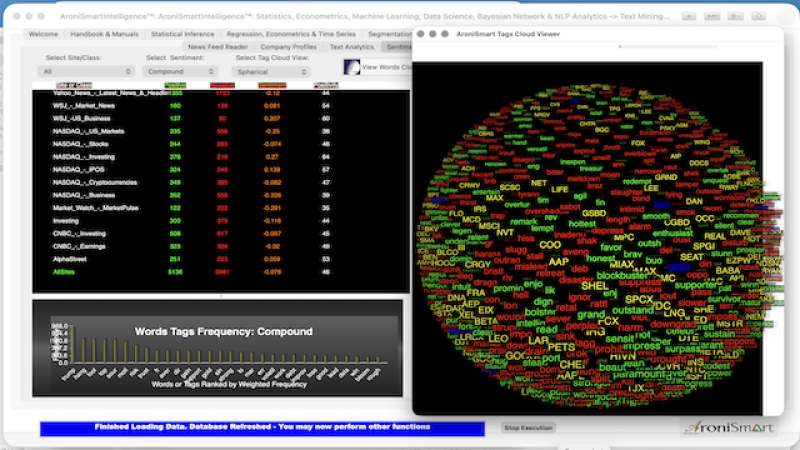Click the BABA tag in the cloud
The height and width of the screenshot is (450, 800).
(x=728, y=270)
